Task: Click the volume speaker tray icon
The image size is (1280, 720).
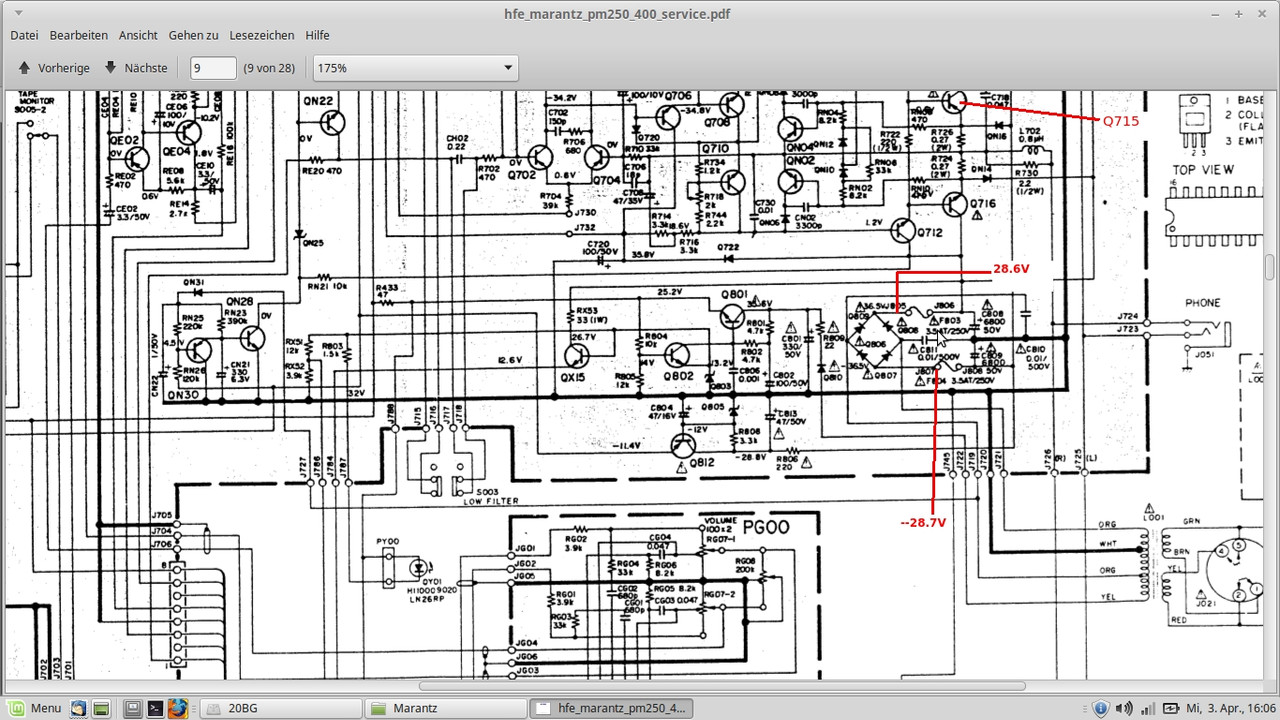Action: click(x=1123, y=708)
